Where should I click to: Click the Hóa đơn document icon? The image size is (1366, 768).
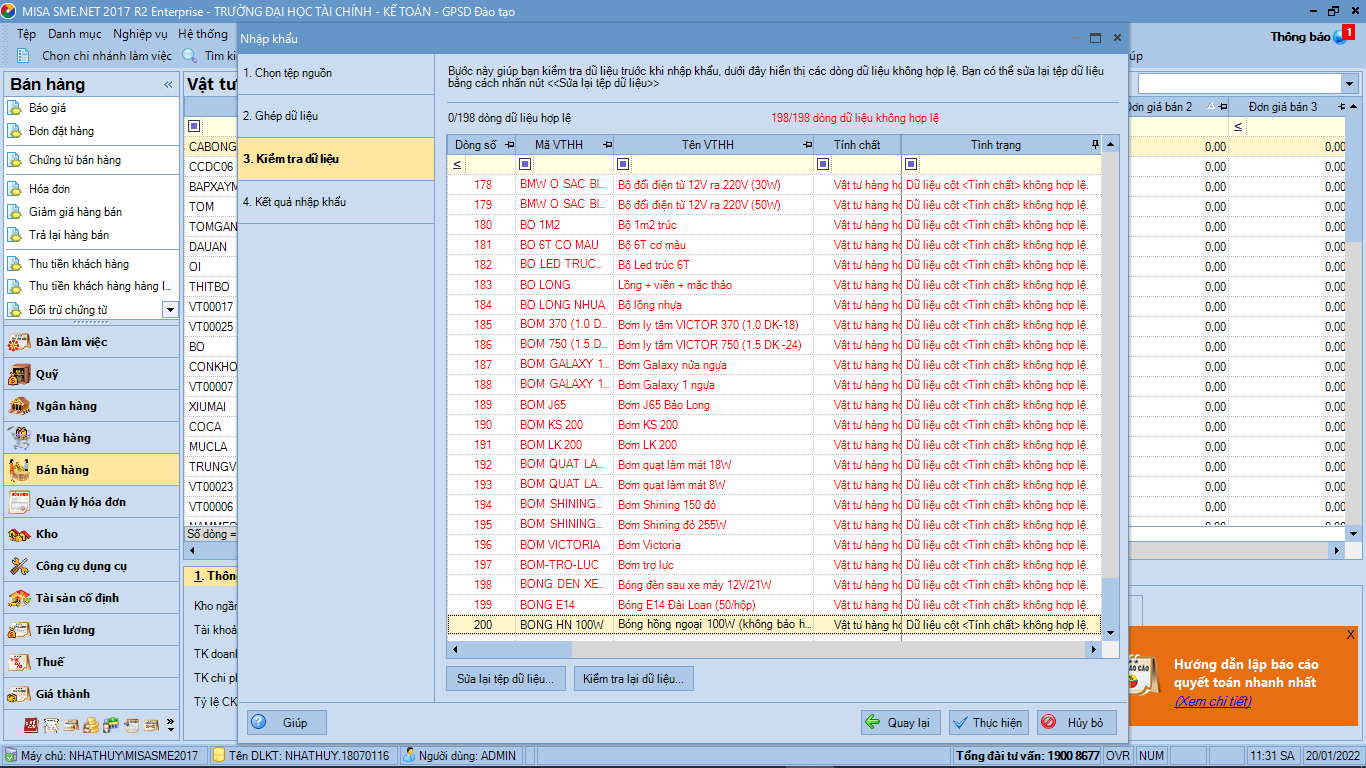[15, 189]
